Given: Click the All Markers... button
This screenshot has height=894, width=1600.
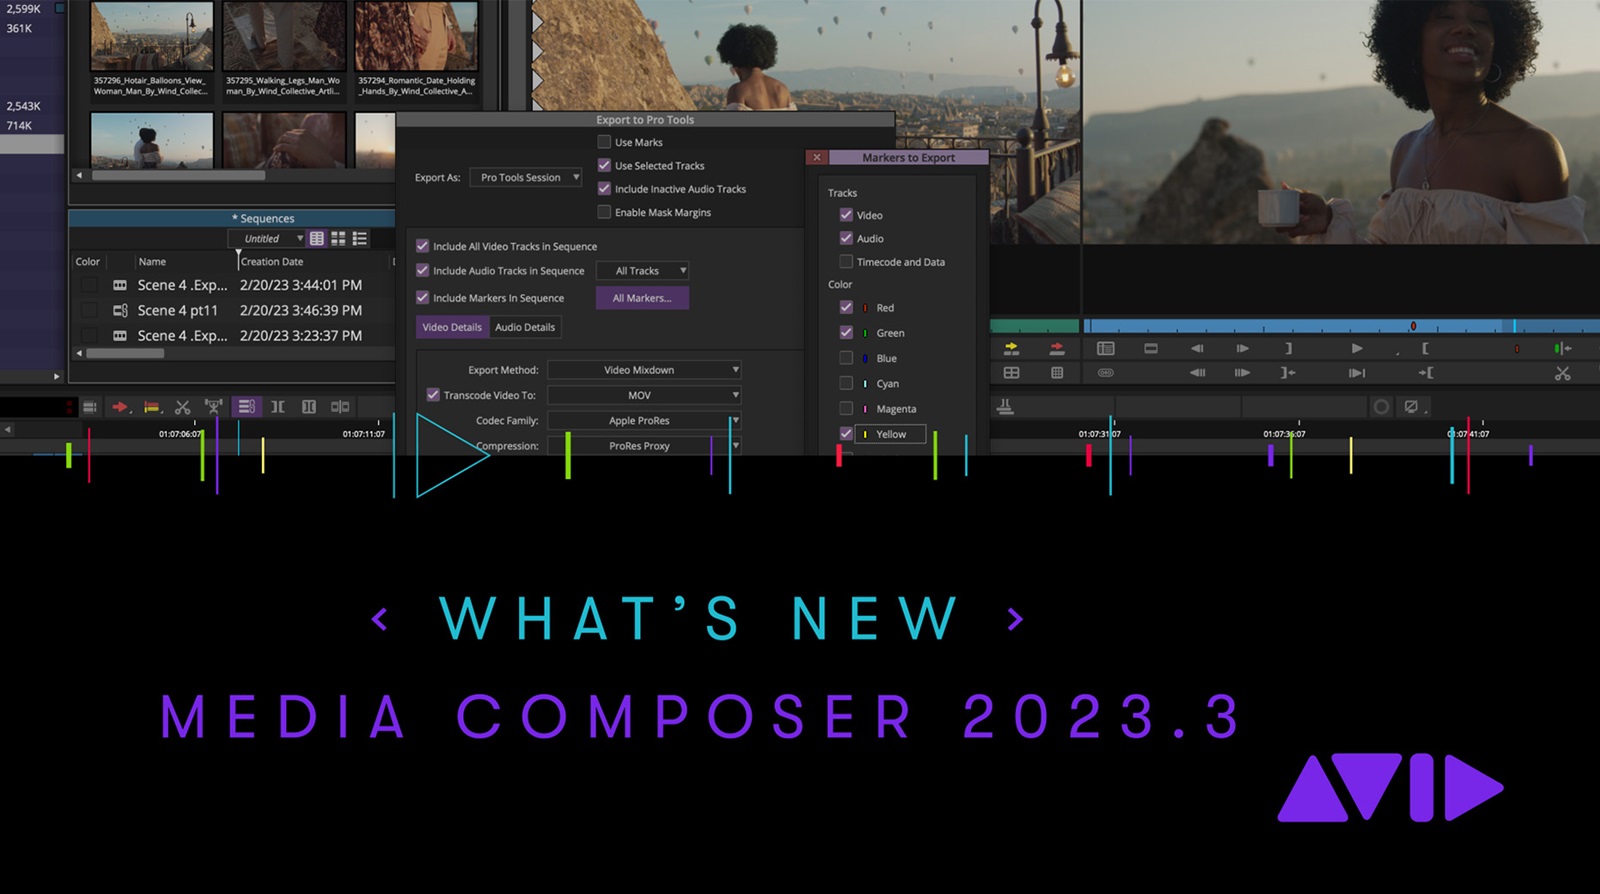Looking at the screenshot, I should point(642,298).
